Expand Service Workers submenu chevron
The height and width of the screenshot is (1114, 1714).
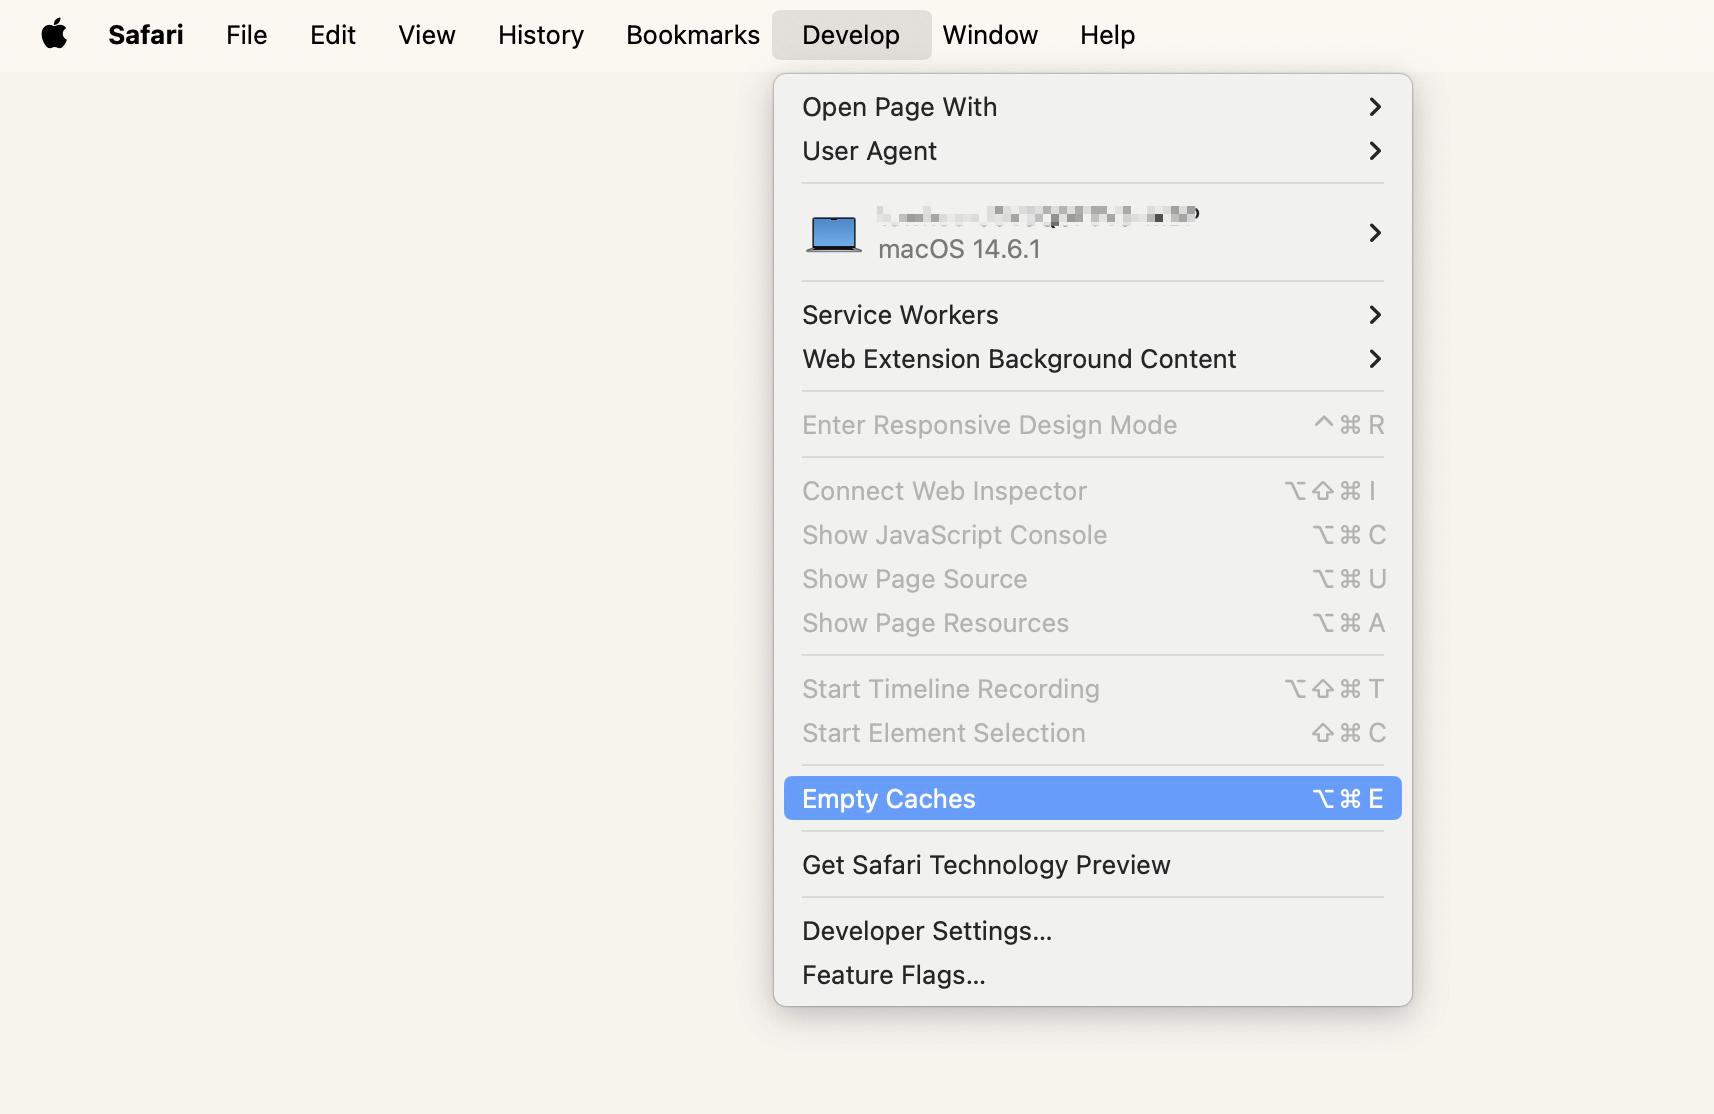(x=1375, y=315)
